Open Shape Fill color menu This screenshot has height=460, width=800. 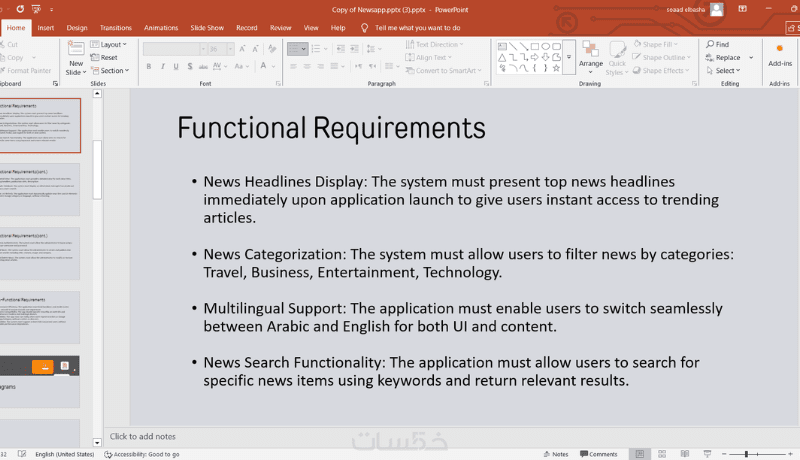tap(656, 44)
